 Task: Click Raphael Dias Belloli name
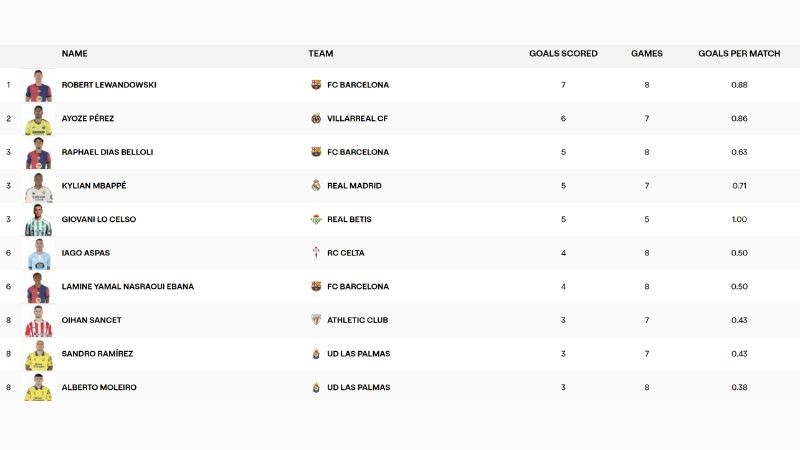coord(107,152)
